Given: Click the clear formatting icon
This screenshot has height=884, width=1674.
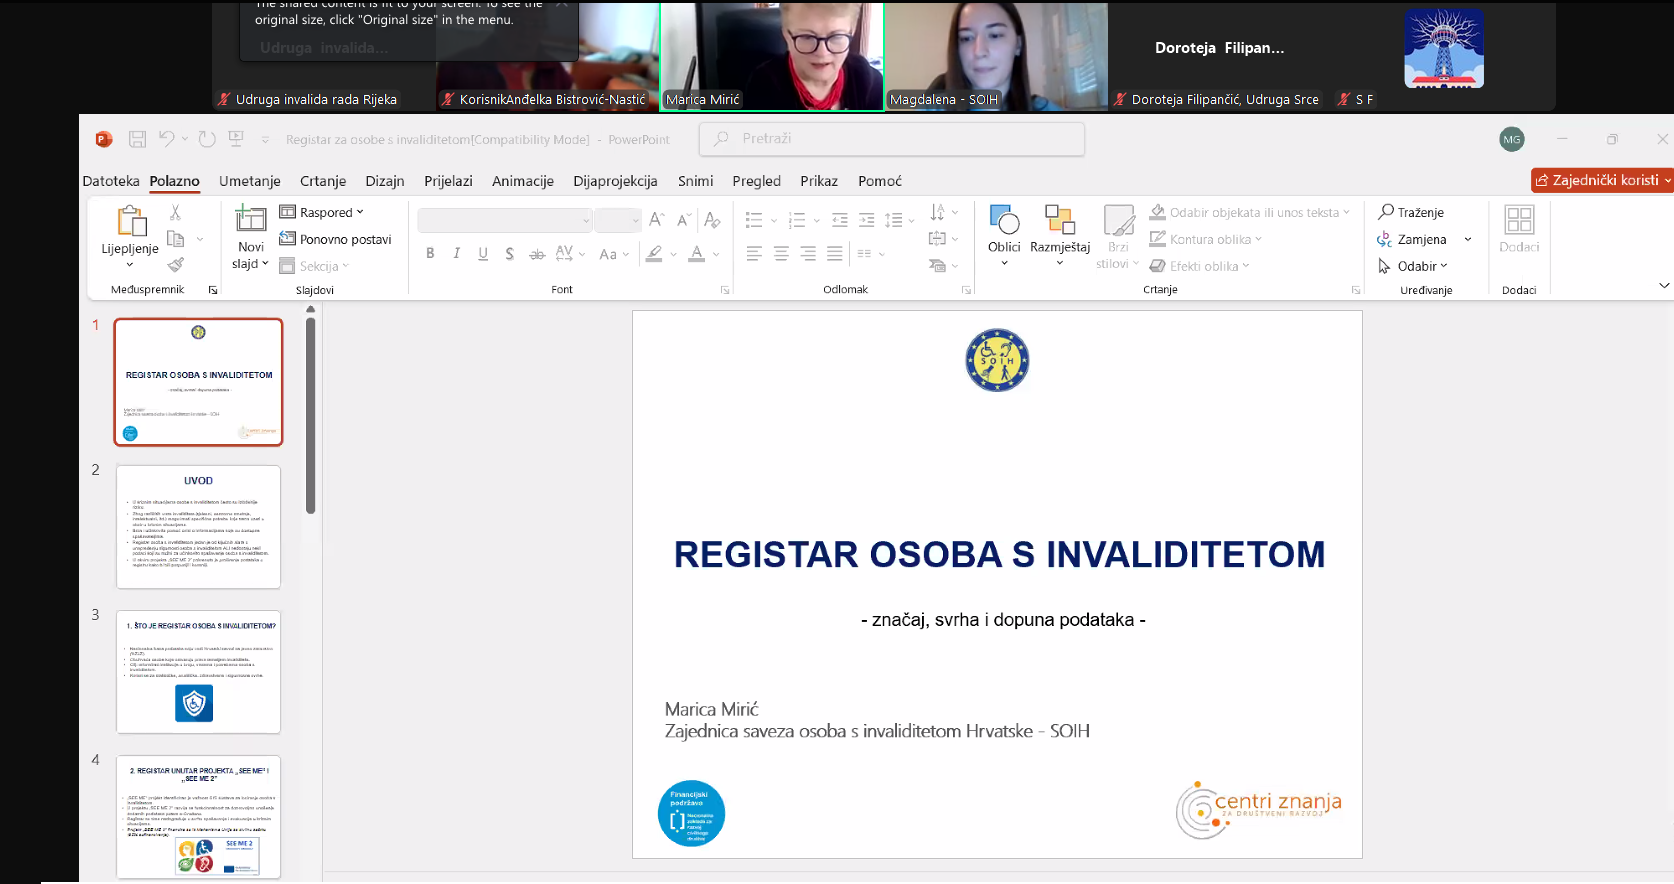Looking at the screenshot, I should [712, 220].
